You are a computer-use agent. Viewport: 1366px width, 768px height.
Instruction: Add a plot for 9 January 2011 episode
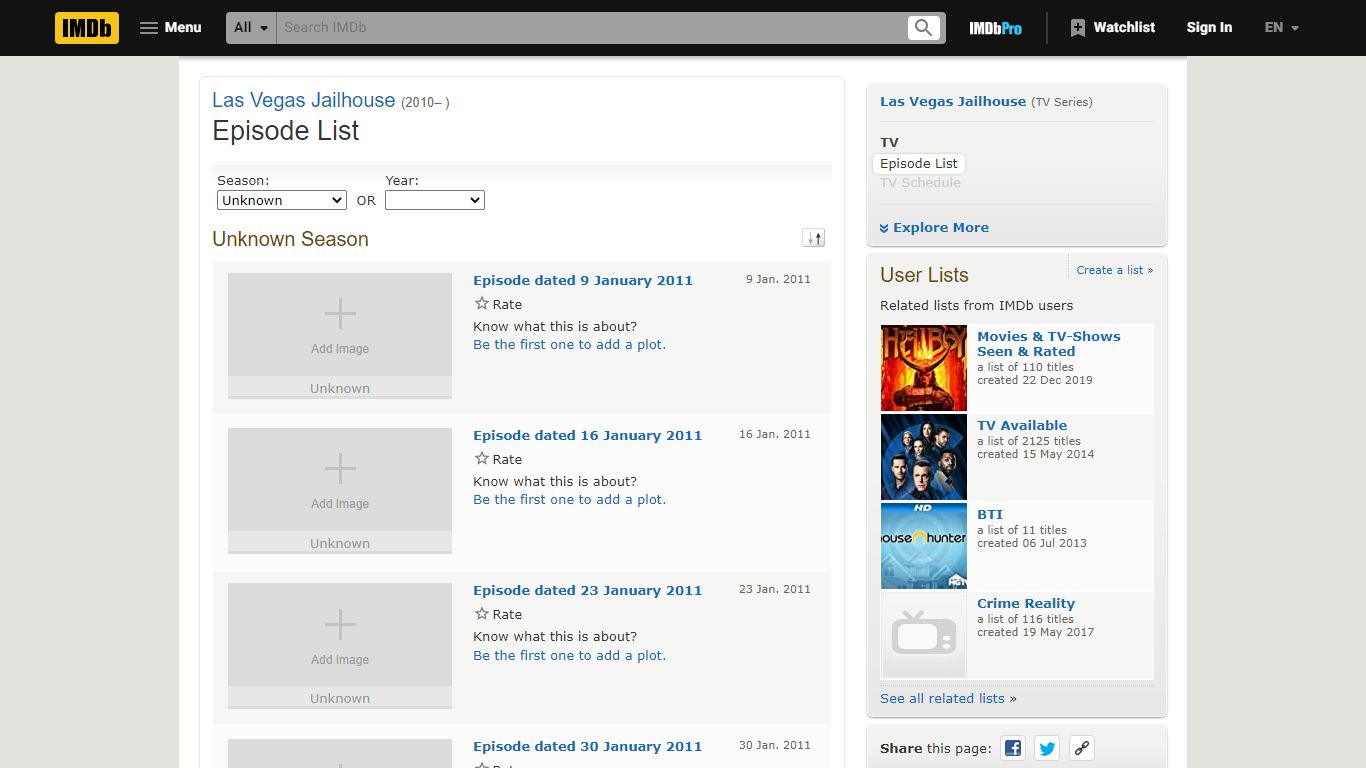point(570,345)
